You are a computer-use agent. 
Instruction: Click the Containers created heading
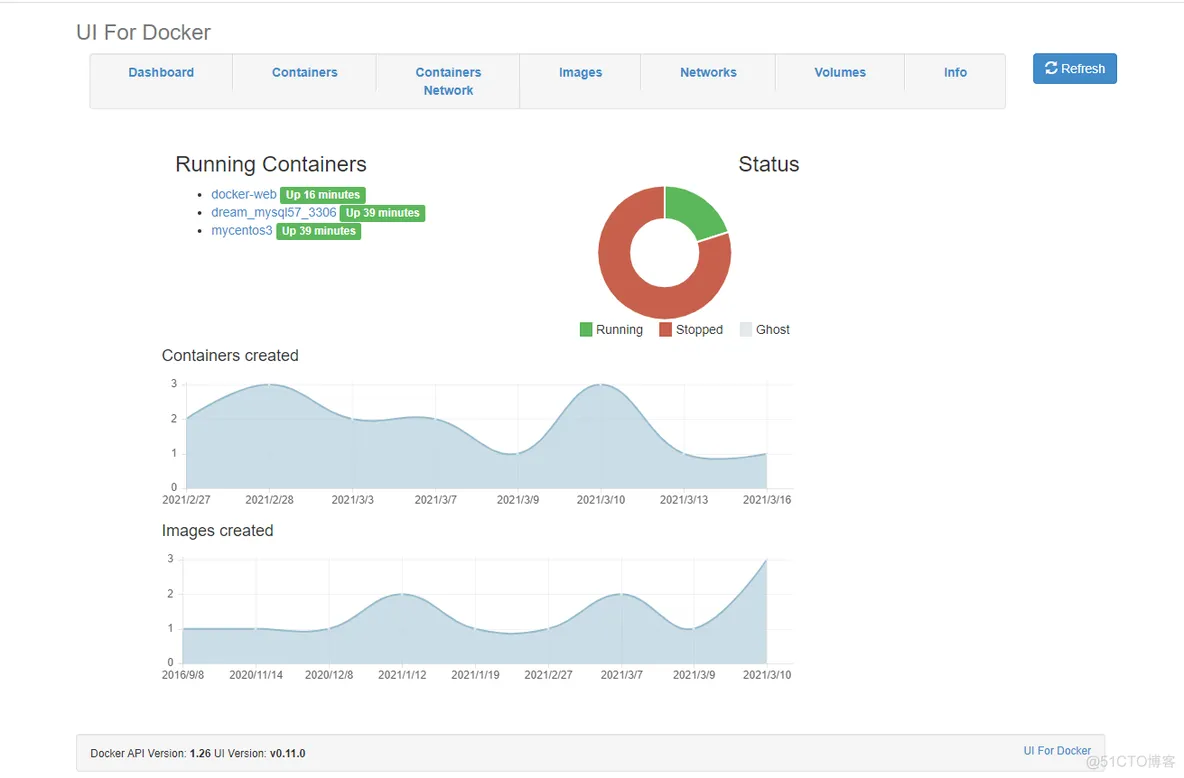pos(230,356)
